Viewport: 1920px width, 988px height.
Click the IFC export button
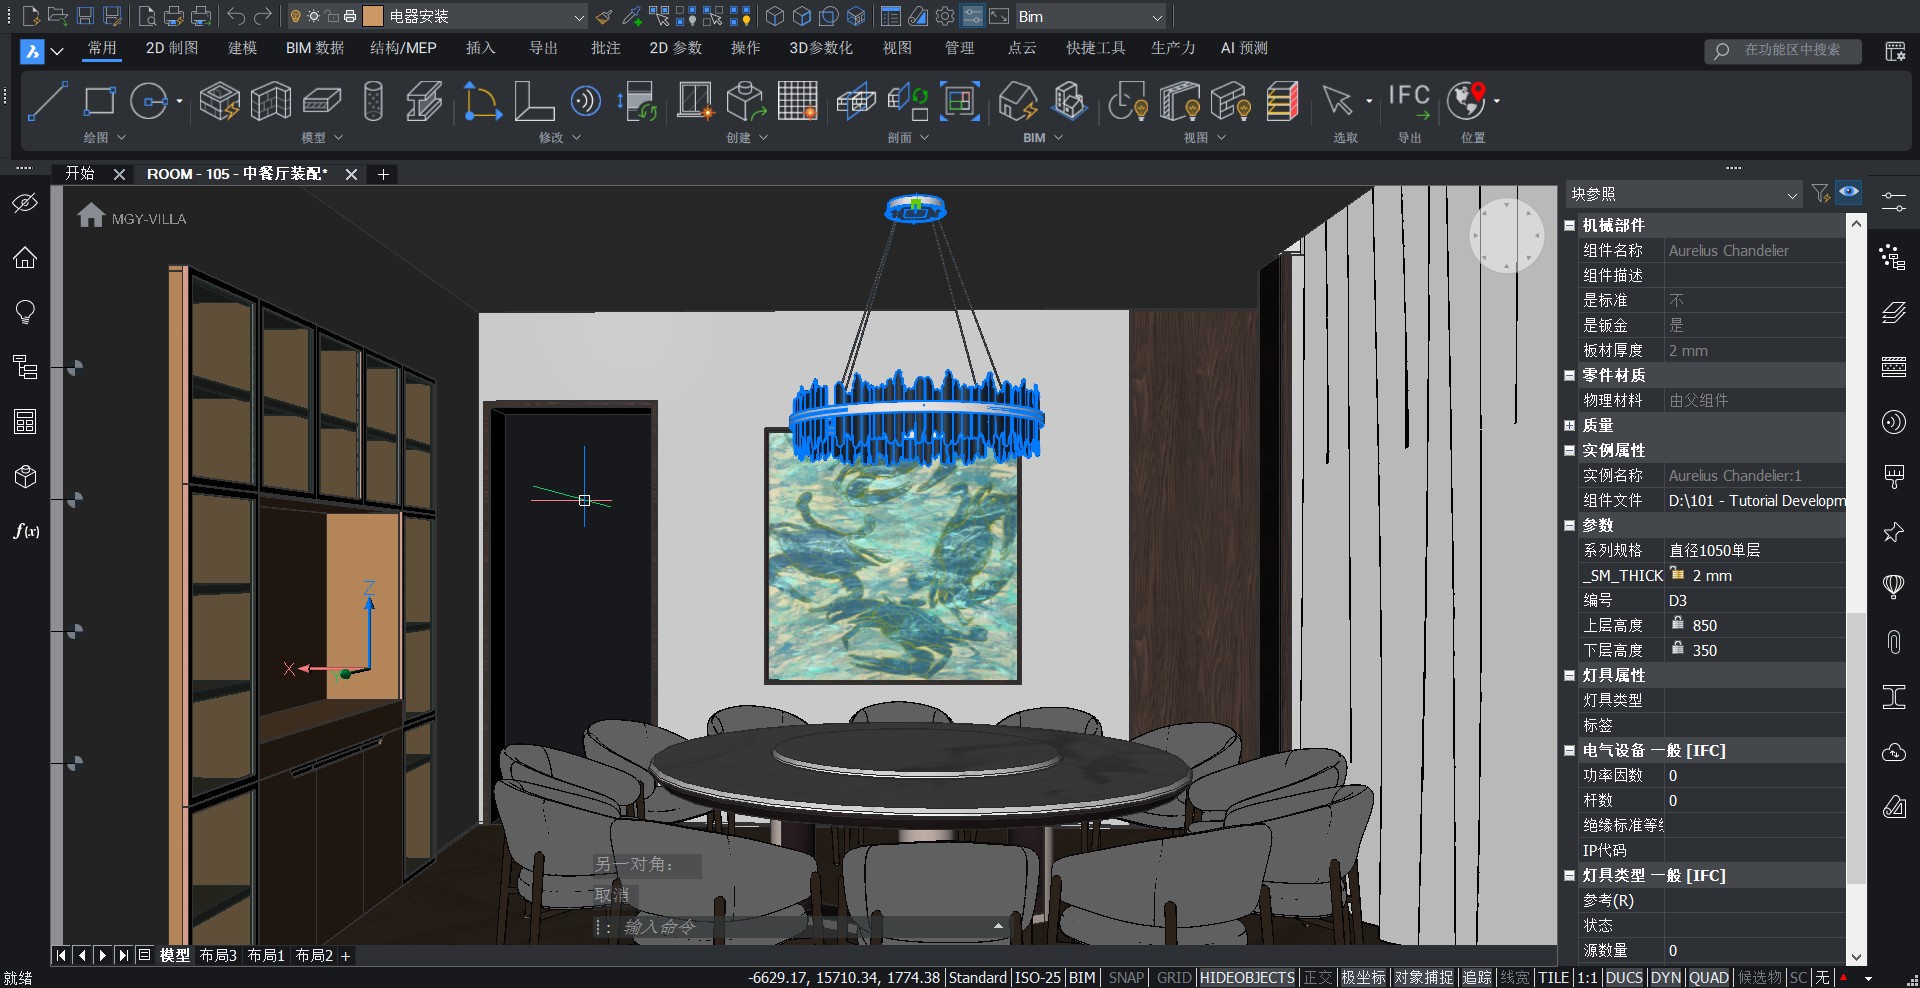pyautogui.click(x=1409, y=101)
